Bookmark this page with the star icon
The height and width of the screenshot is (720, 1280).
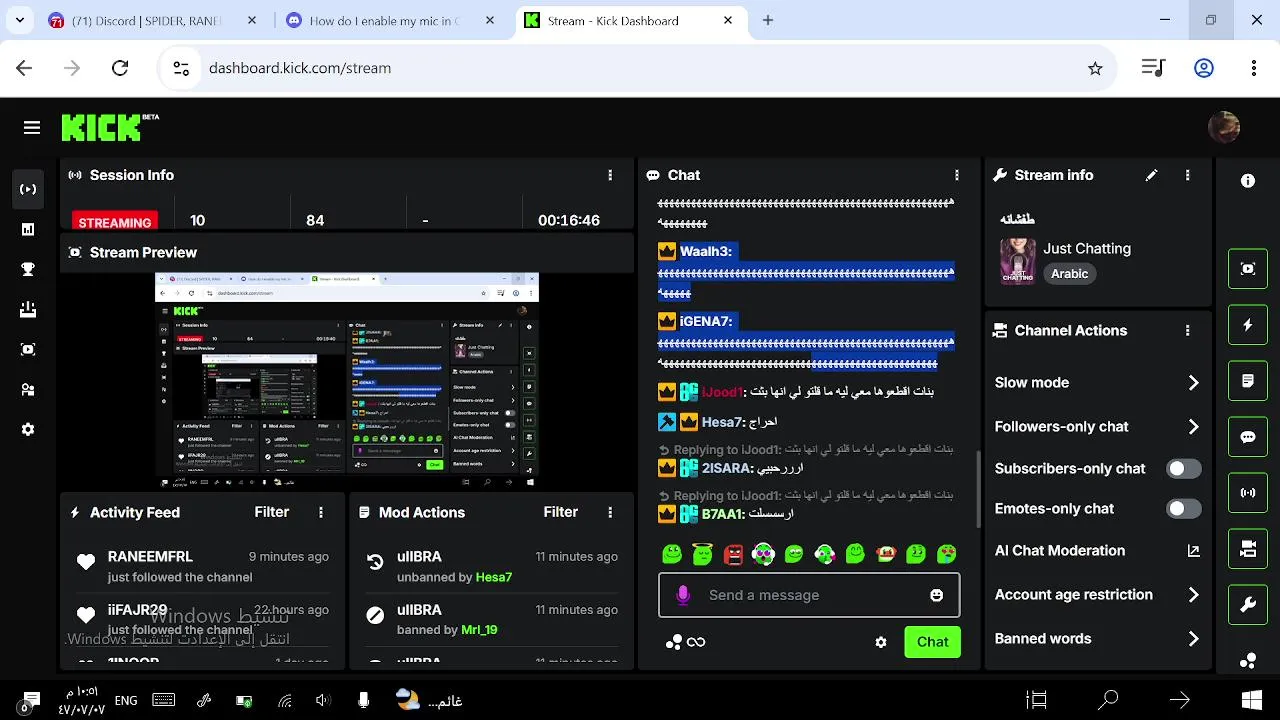point(1095,68)
